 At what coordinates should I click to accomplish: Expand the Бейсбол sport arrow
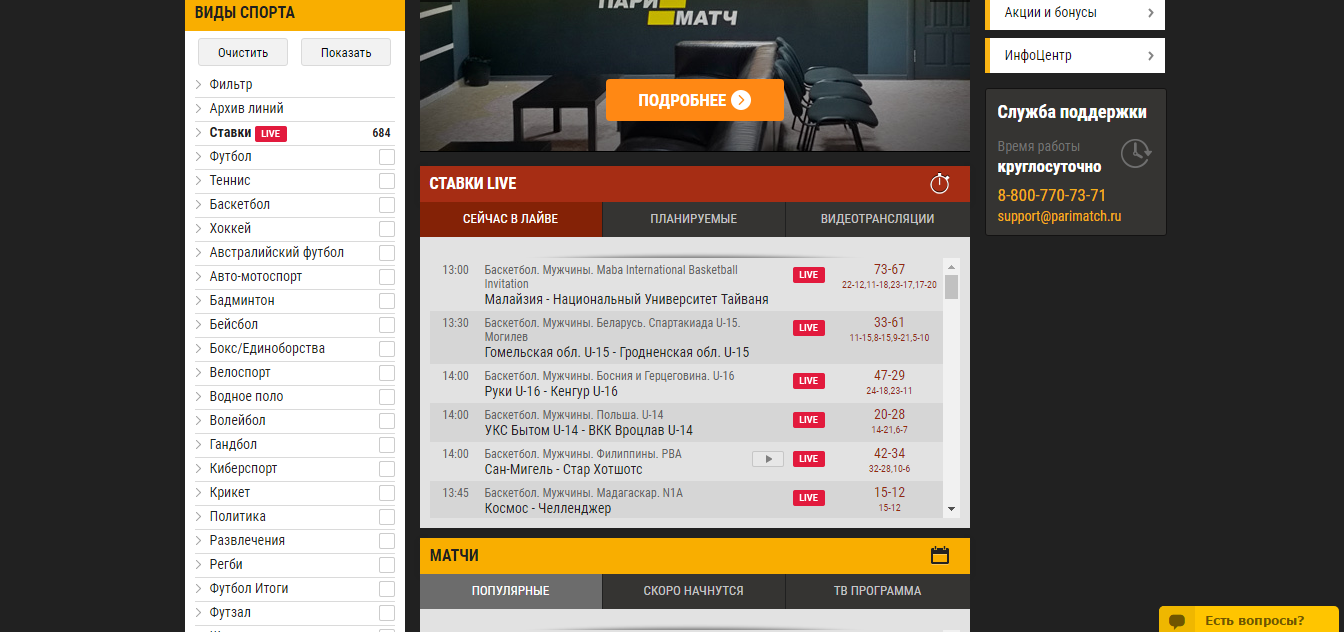pos(198,325)
